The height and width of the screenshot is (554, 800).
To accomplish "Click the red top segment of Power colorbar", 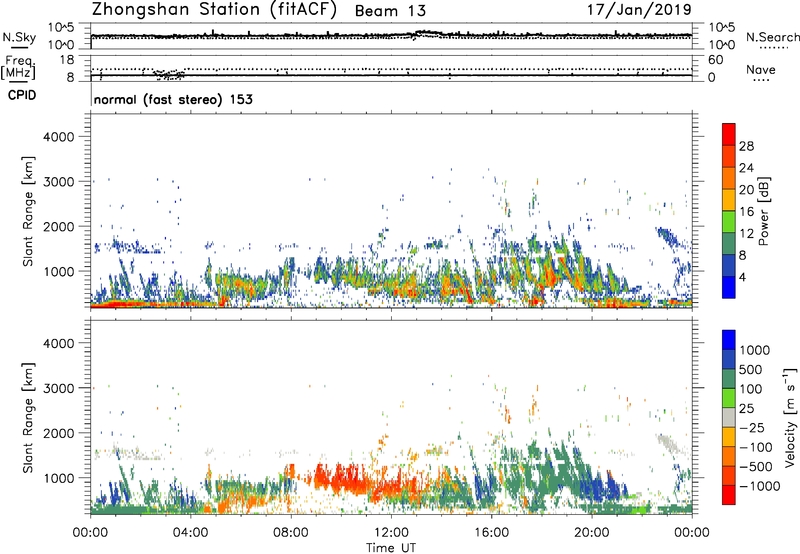I will coord(729,134).
